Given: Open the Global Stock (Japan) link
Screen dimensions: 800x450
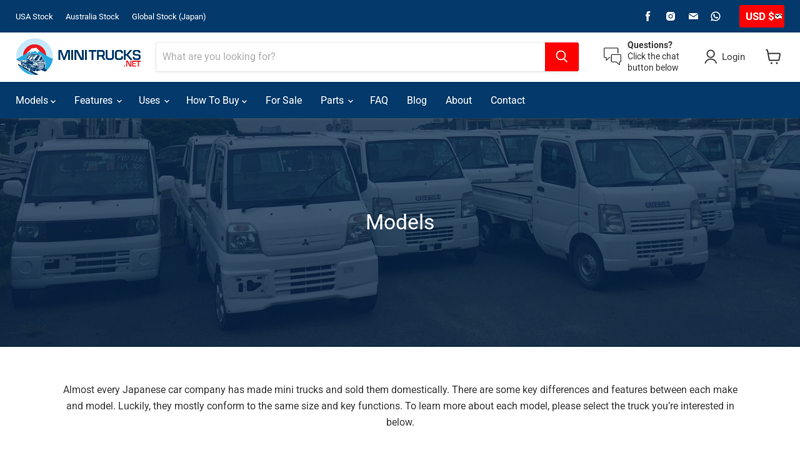Looking at the screenshot, I should click(169, 16).
